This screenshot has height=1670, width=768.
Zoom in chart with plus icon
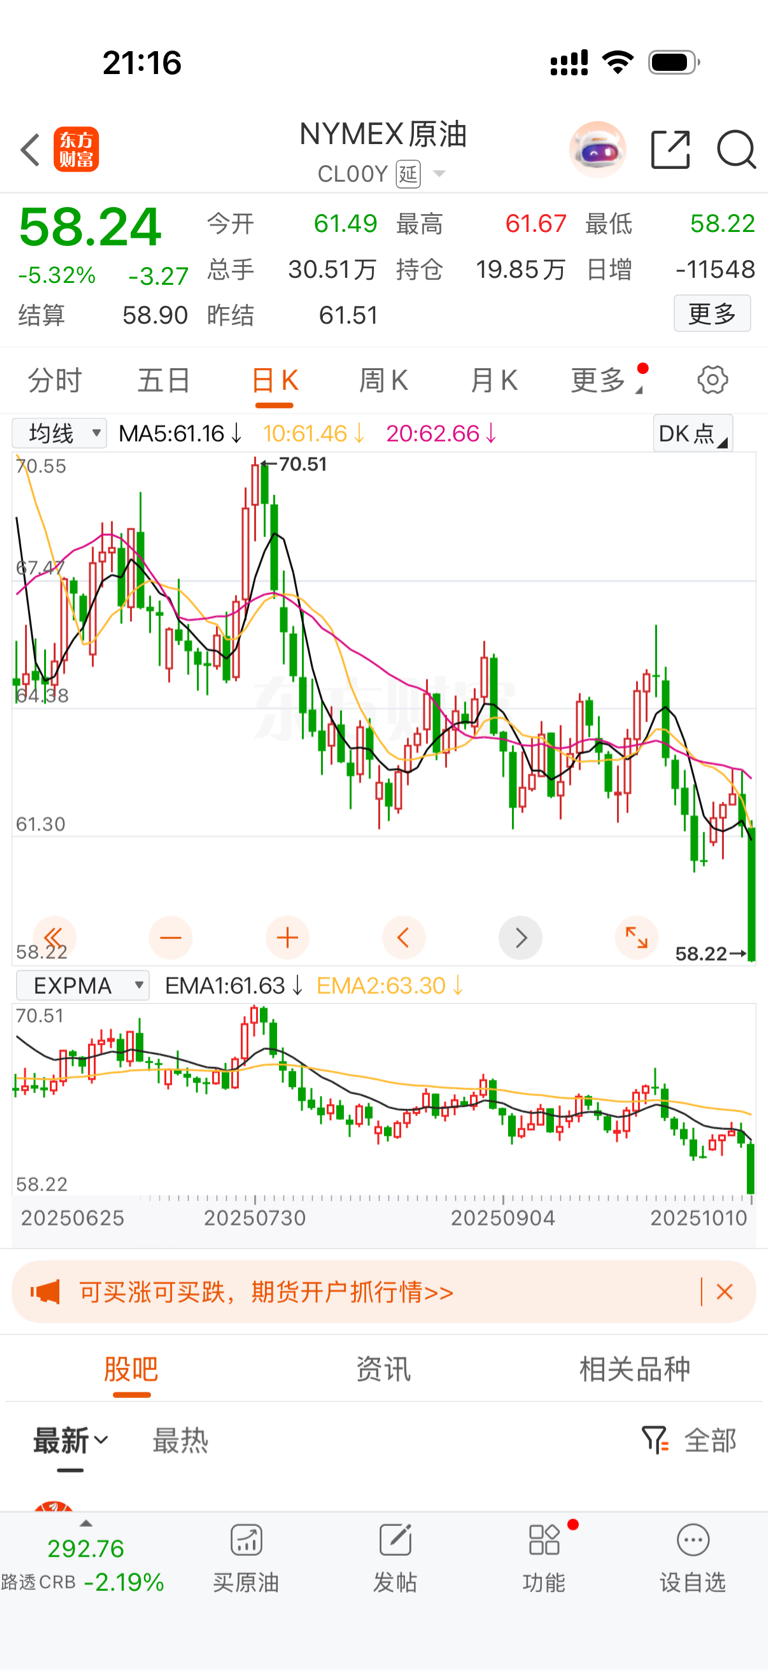288,937
